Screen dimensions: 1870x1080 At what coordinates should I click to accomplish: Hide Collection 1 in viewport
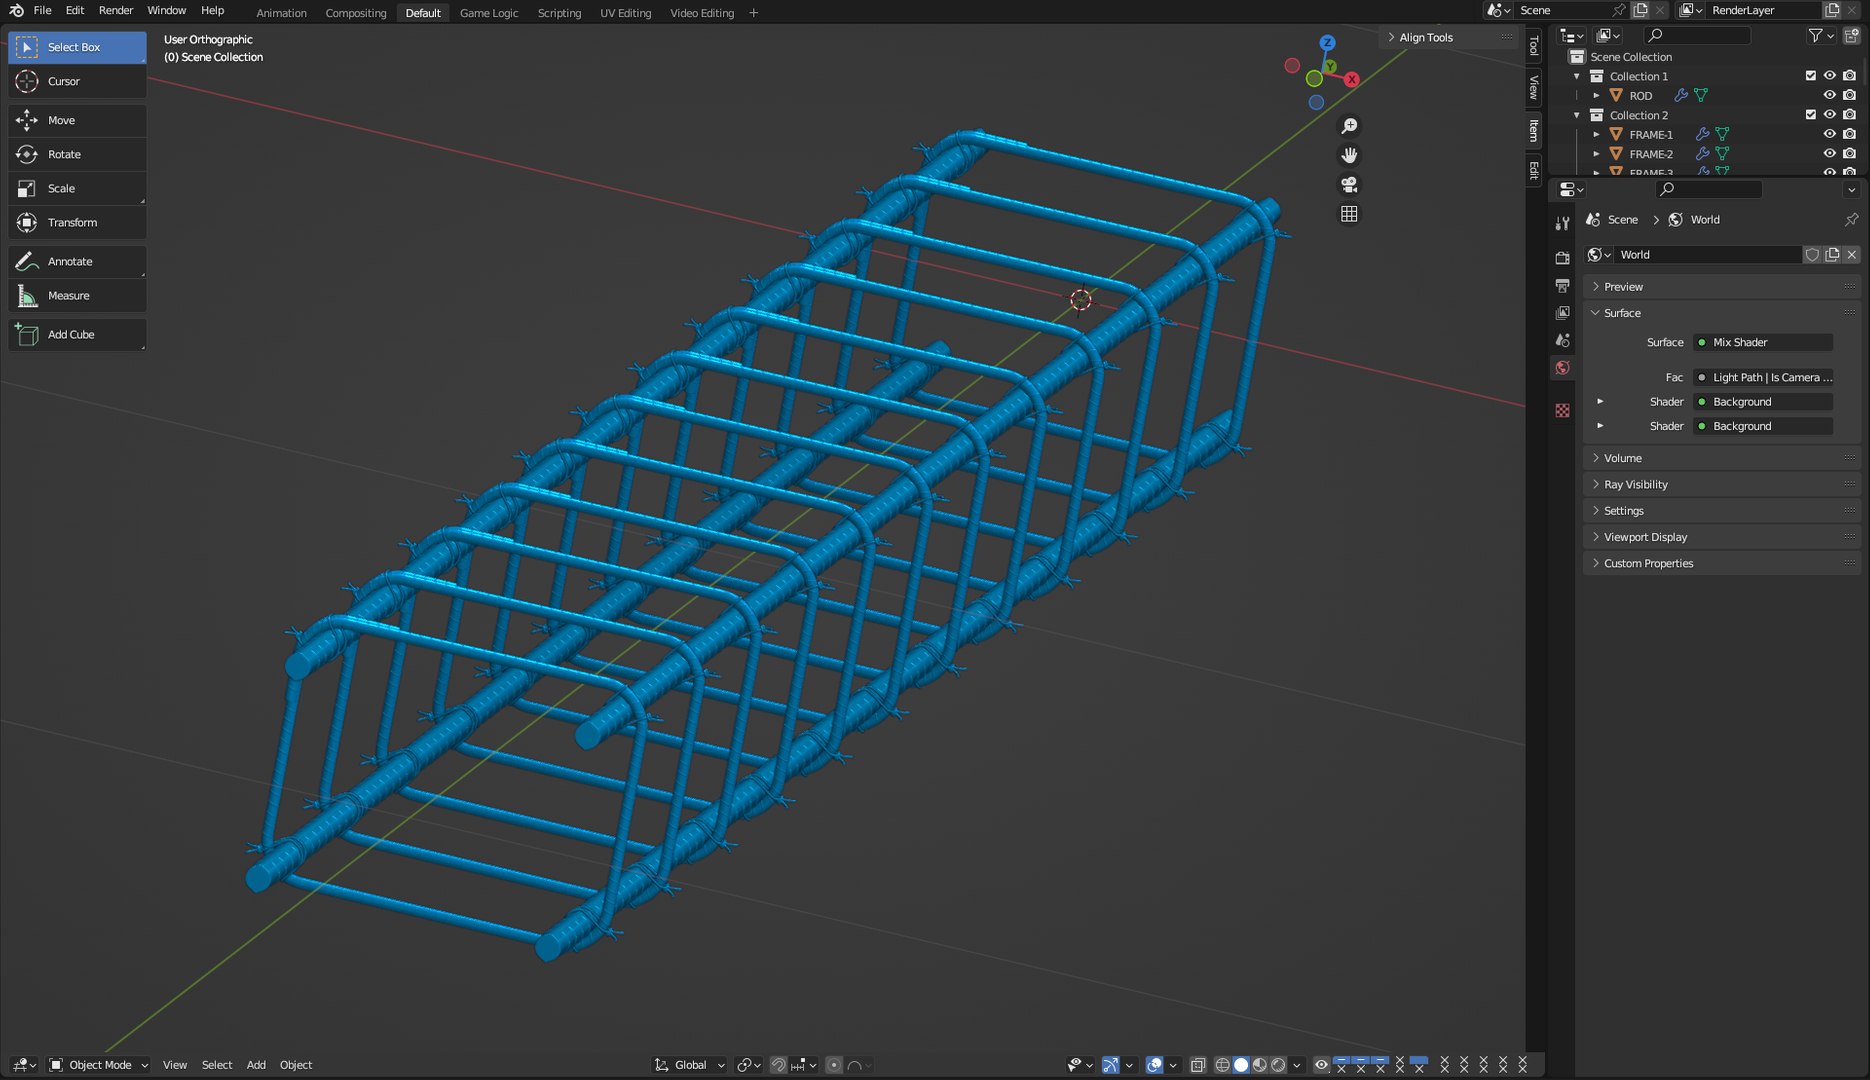(1829, 76)
